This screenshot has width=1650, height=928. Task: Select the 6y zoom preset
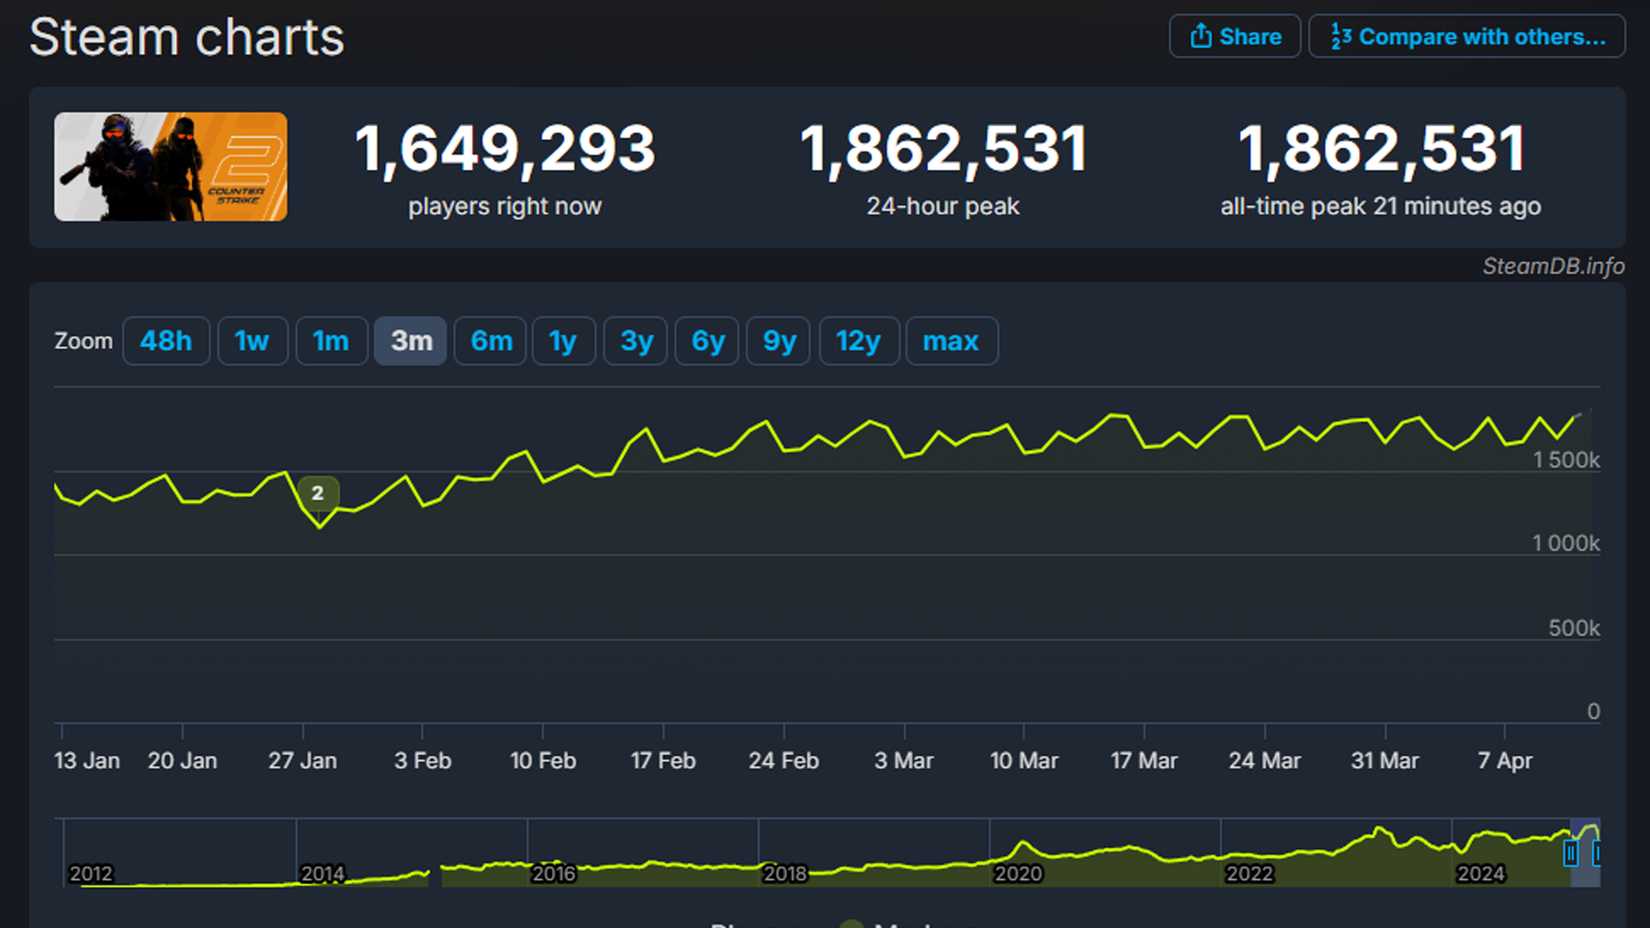pyautogui.click(x=706, y=340)
